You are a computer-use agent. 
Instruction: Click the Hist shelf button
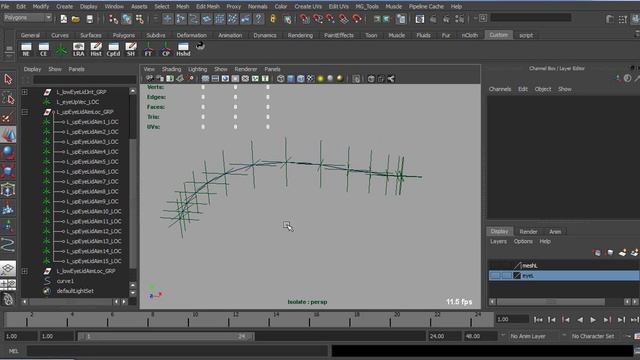[x=96, y=49]
